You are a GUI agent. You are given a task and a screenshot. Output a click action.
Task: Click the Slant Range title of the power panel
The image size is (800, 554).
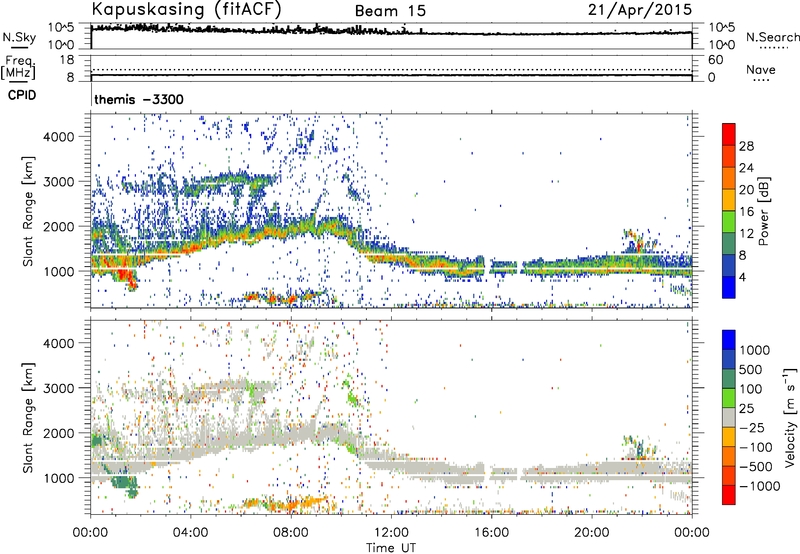tap(28, 211)
